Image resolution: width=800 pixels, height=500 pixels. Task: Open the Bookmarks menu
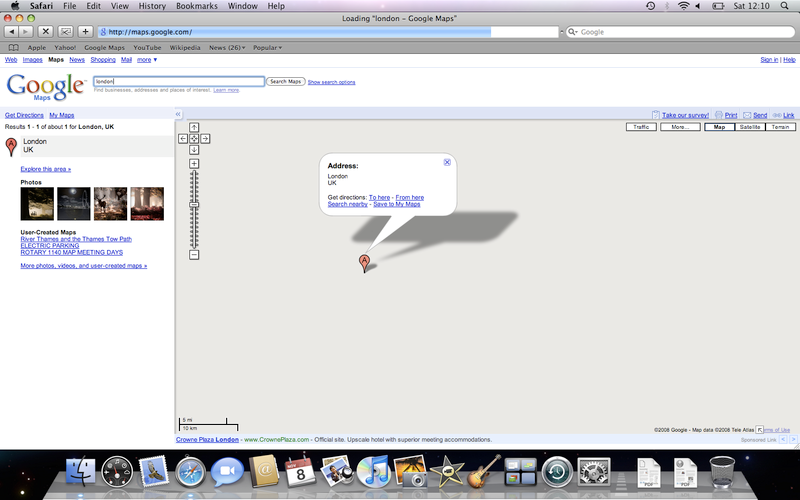(x=196, y=6)
